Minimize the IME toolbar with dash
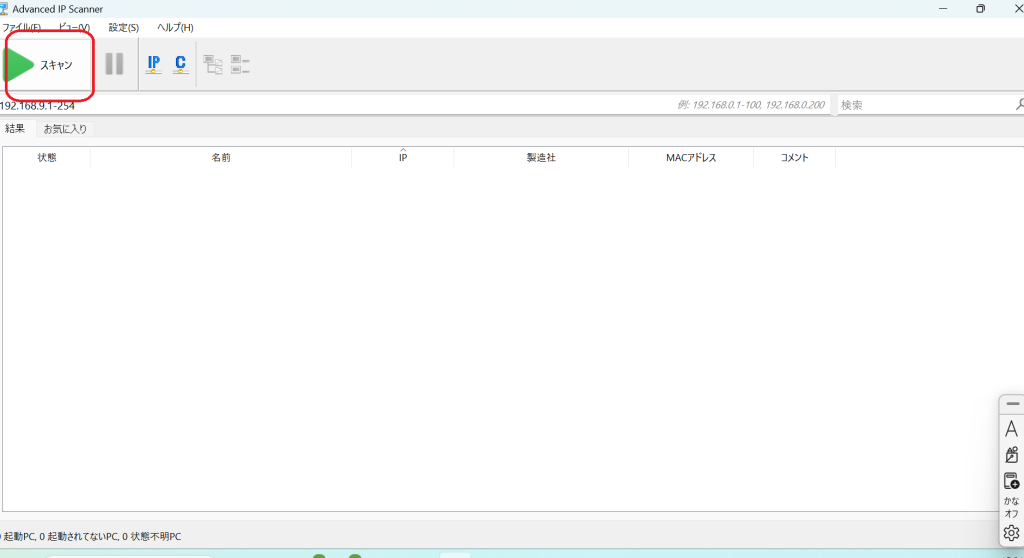Image resolution: width=1024 pixels, height=558 pixels. 1012,403
